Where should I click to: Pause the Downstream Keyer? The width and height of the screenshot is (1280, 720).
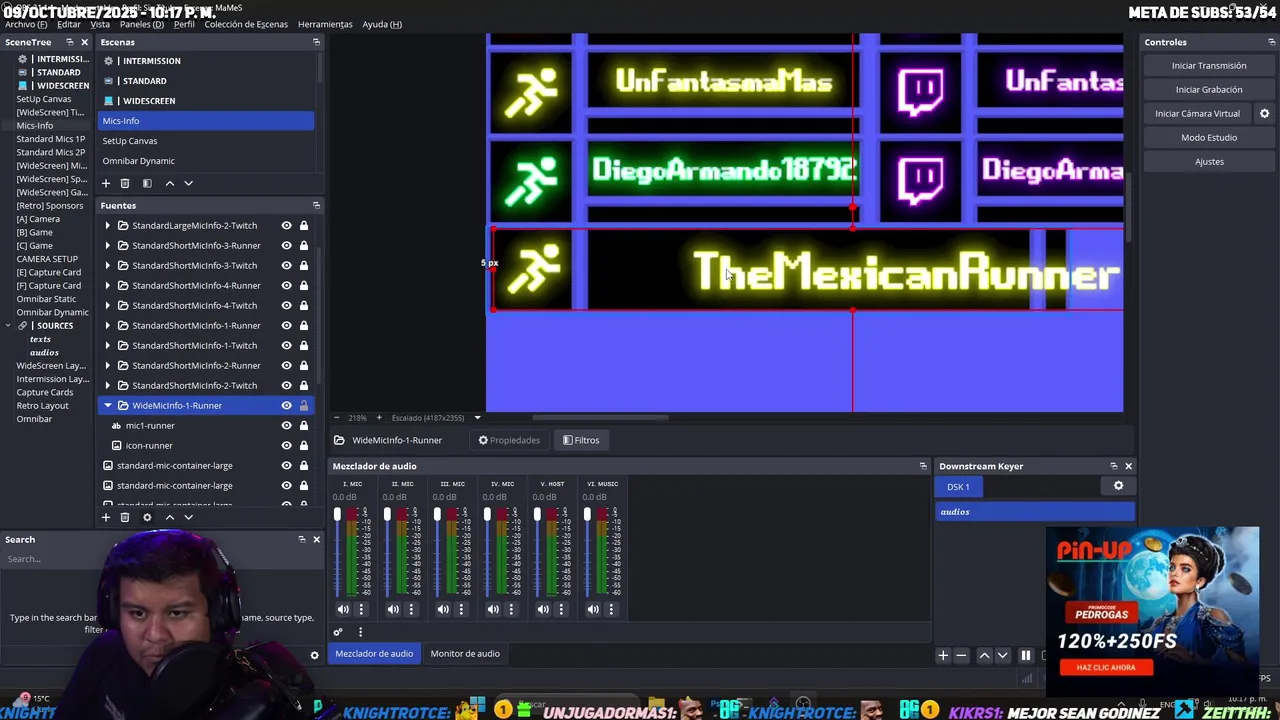pos(1025,656)
